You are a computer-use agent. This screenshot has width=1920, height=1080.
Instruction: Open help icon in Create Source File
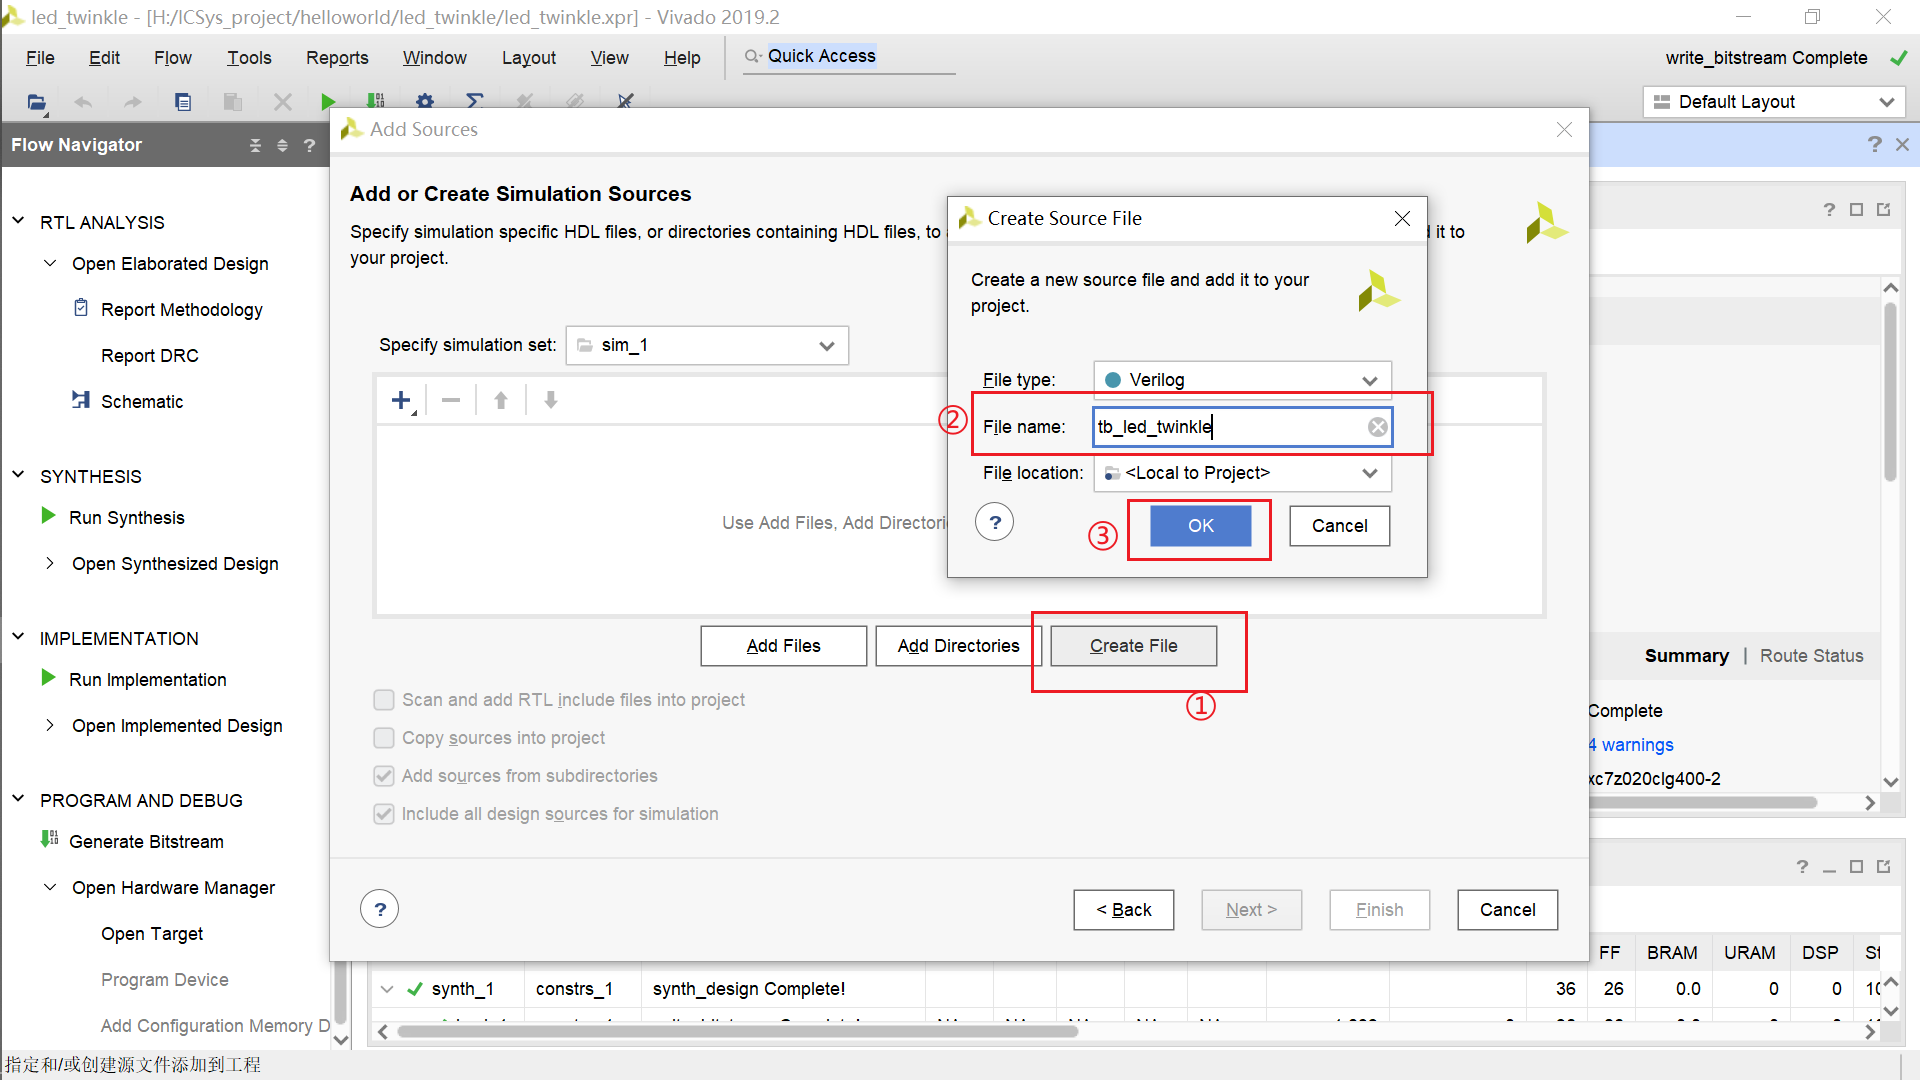tap(994, 522)
